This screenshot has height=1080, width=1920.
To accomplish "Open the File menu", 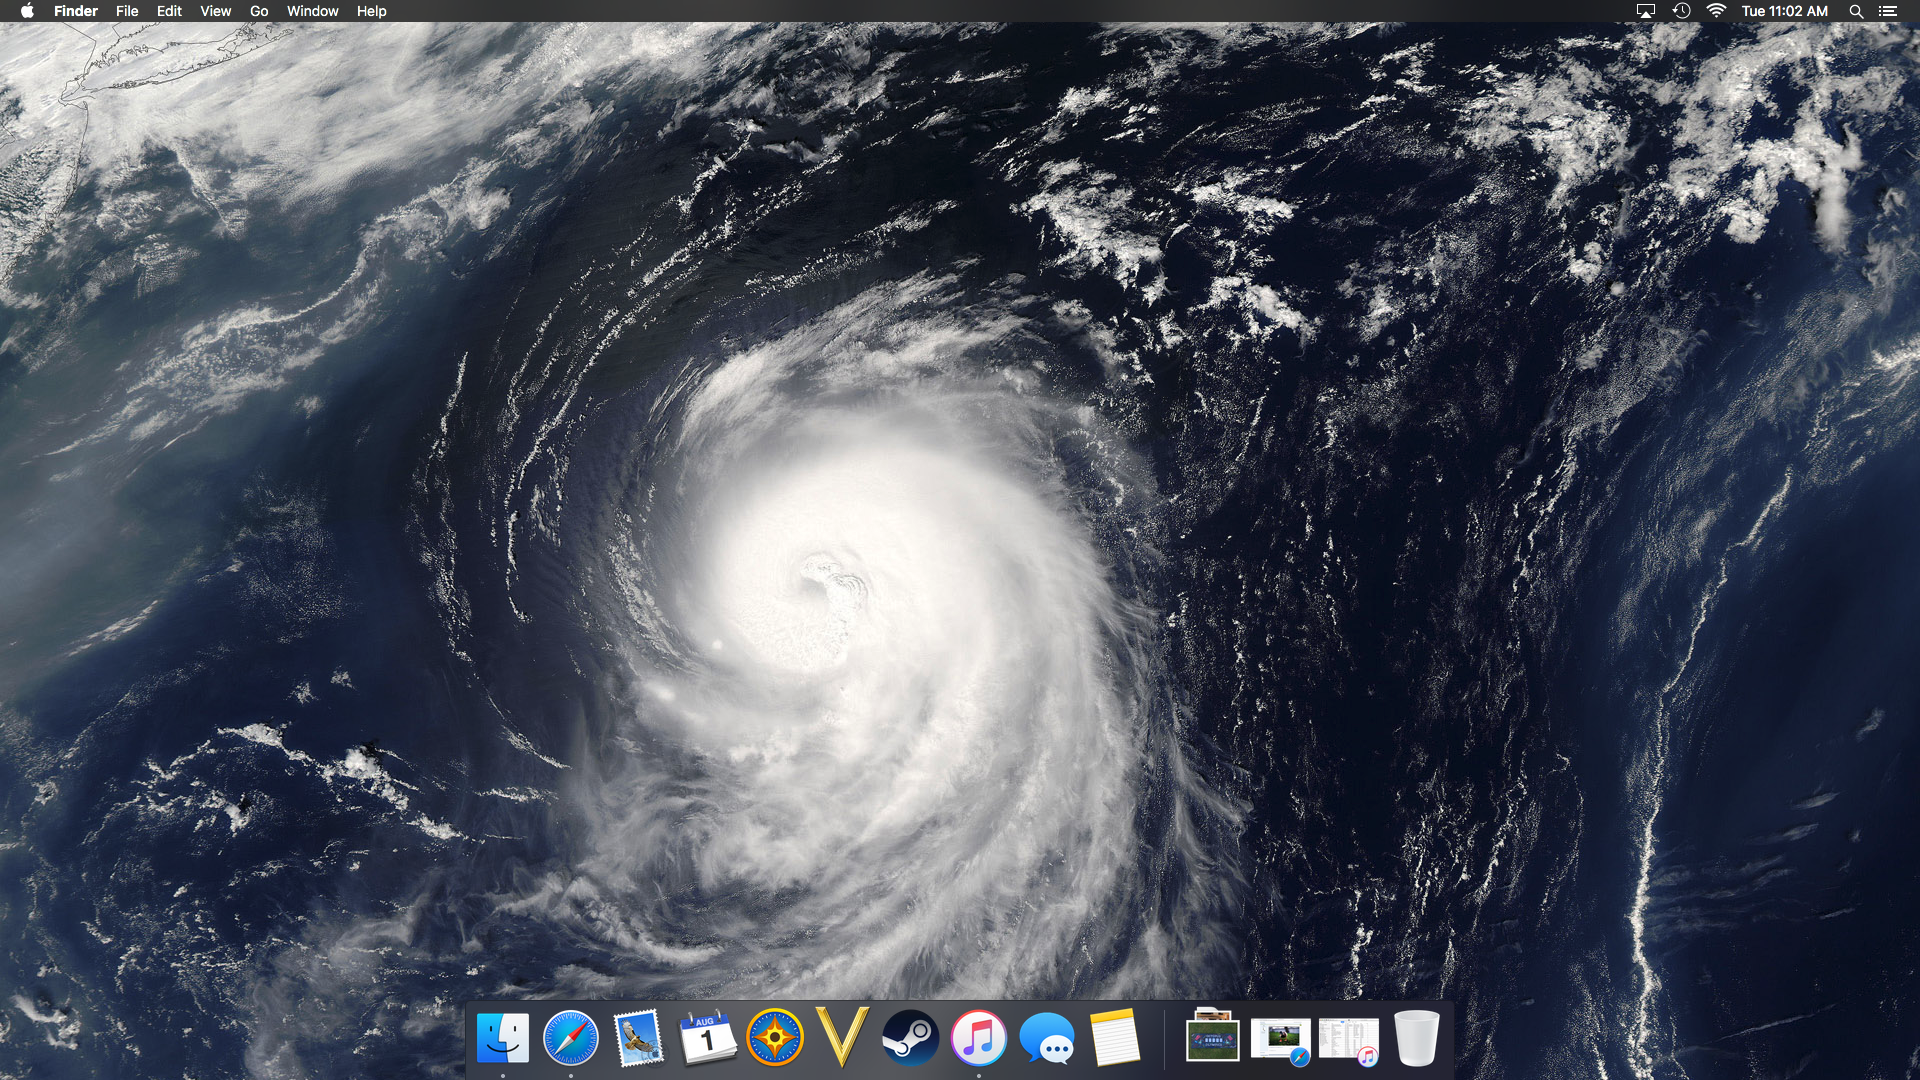I will point(127,11).
